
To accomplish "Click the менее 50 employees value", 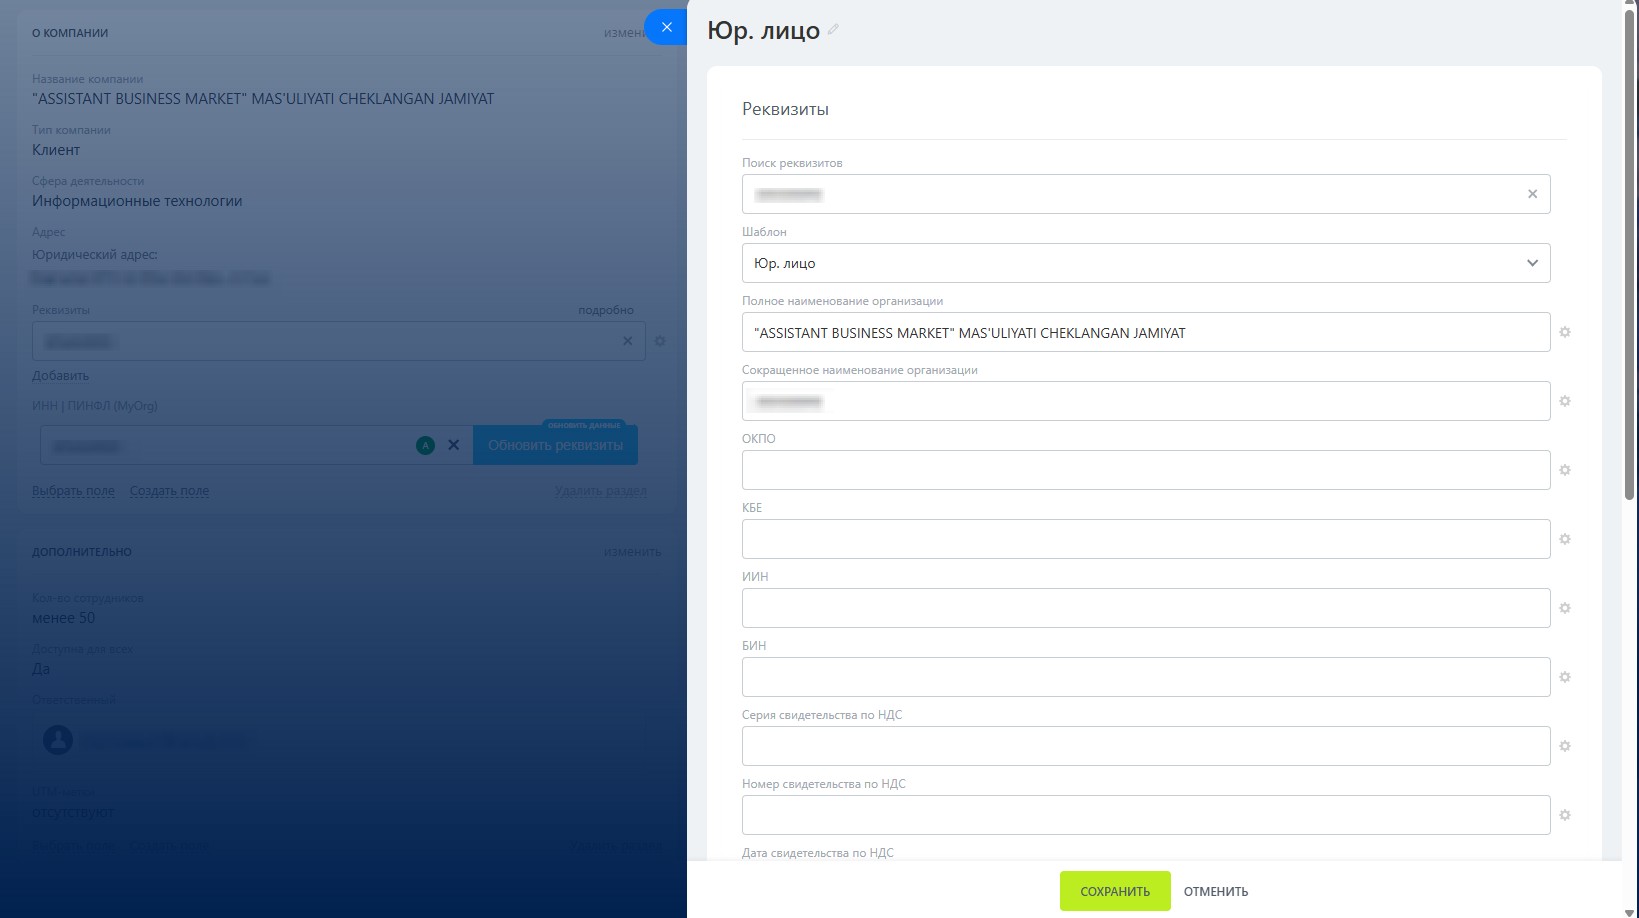I will click(63, 618).
